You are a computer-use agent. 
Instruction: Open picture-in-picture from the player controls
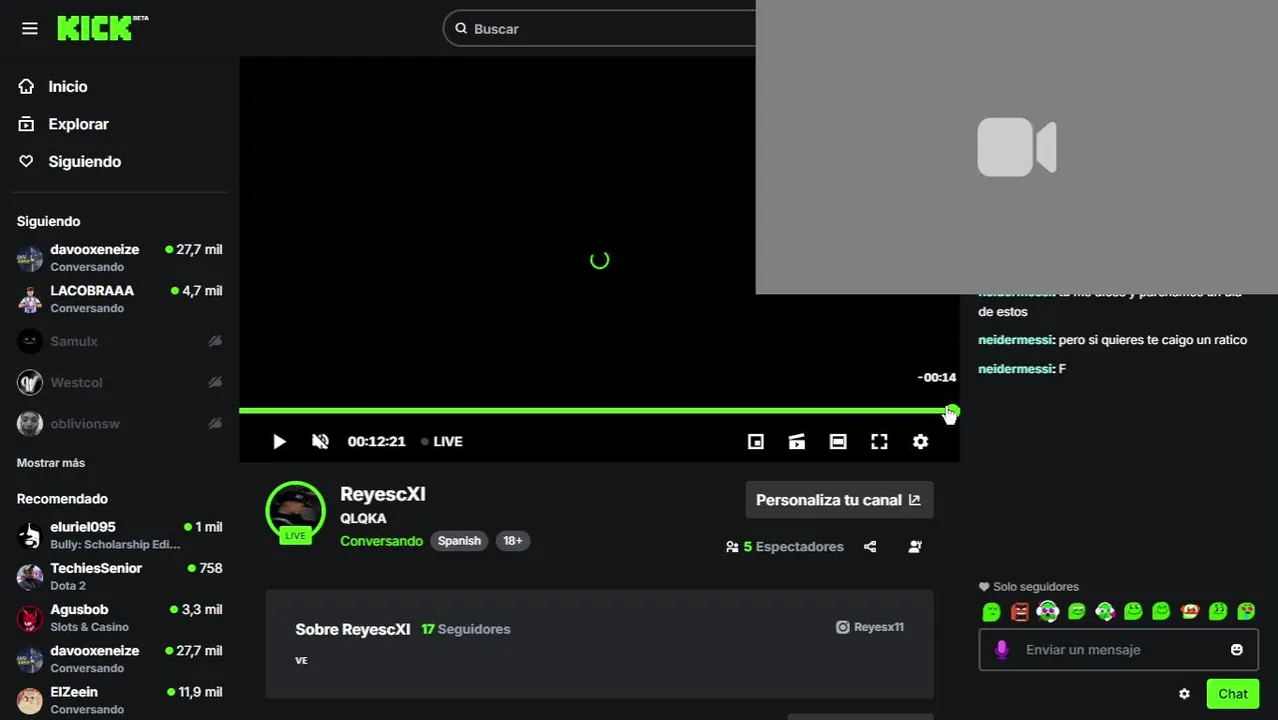(x=756, y=441)
